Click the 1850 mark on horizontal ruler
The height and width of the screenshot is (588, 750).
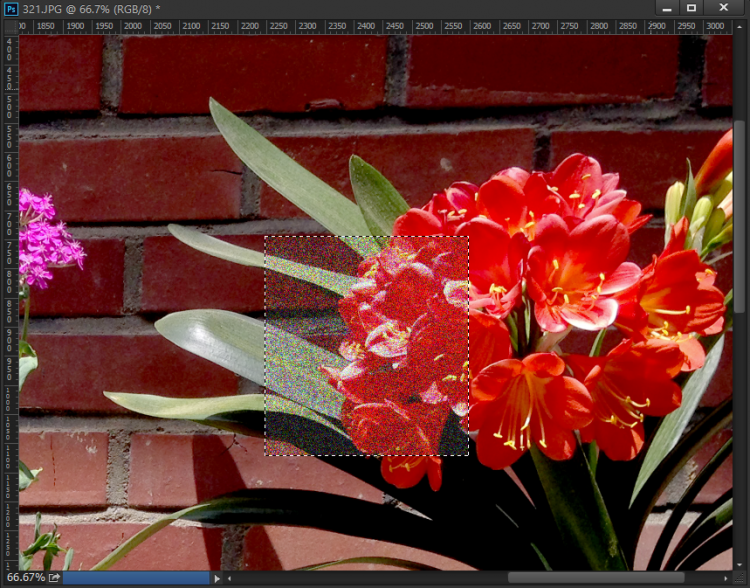click(45, 27)
